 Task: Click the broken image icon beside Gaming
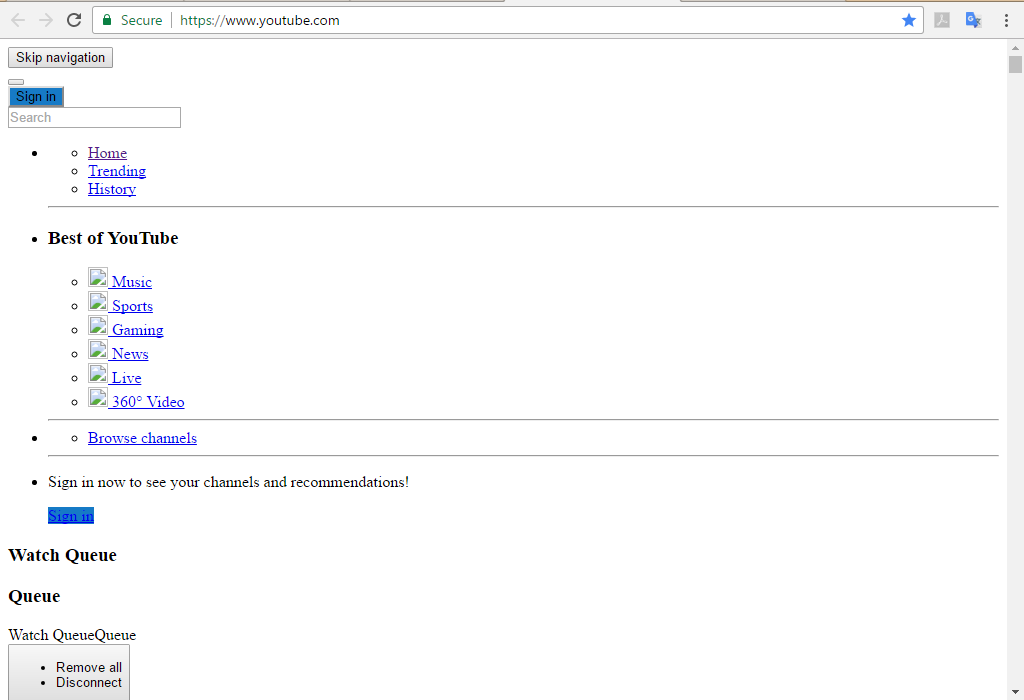pyautogui.click(x=98, y=326)
